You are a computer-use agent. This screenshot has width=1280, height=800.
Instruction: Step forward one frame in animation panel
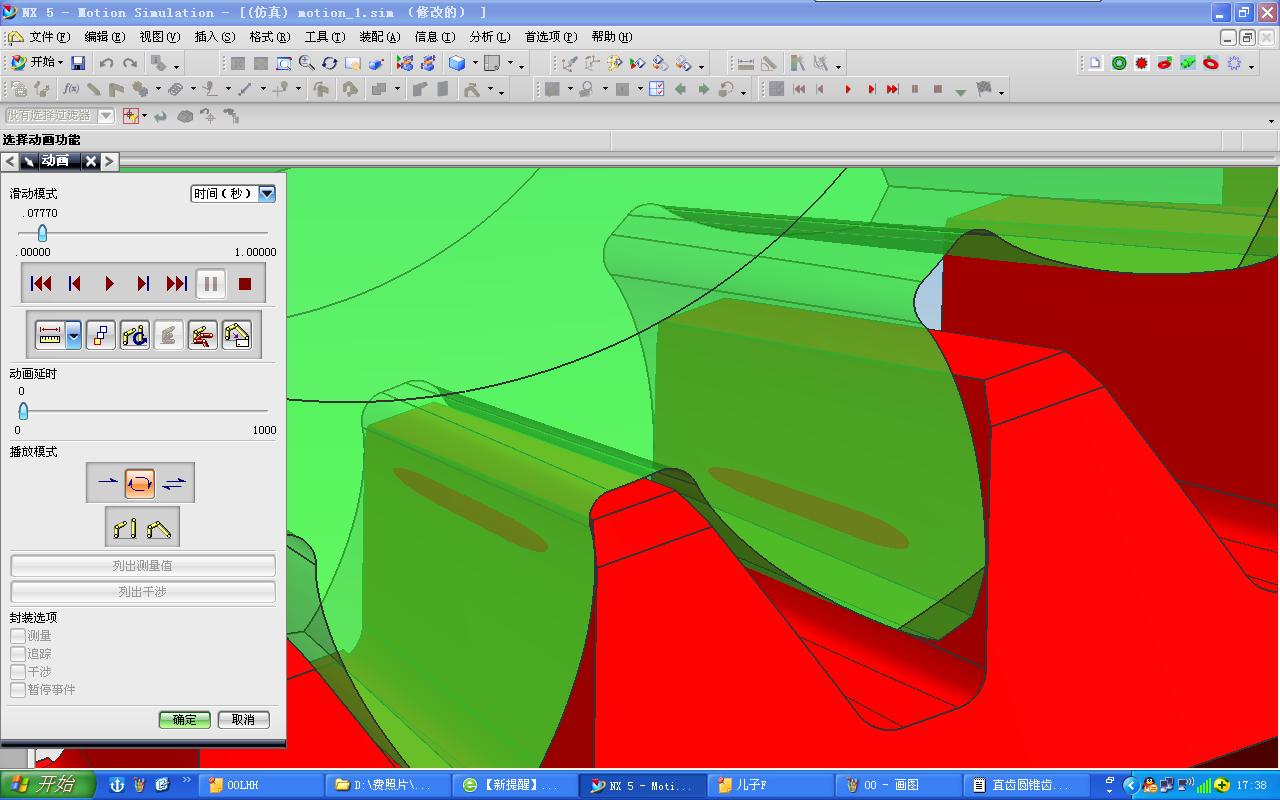click(x=143, y=284)
